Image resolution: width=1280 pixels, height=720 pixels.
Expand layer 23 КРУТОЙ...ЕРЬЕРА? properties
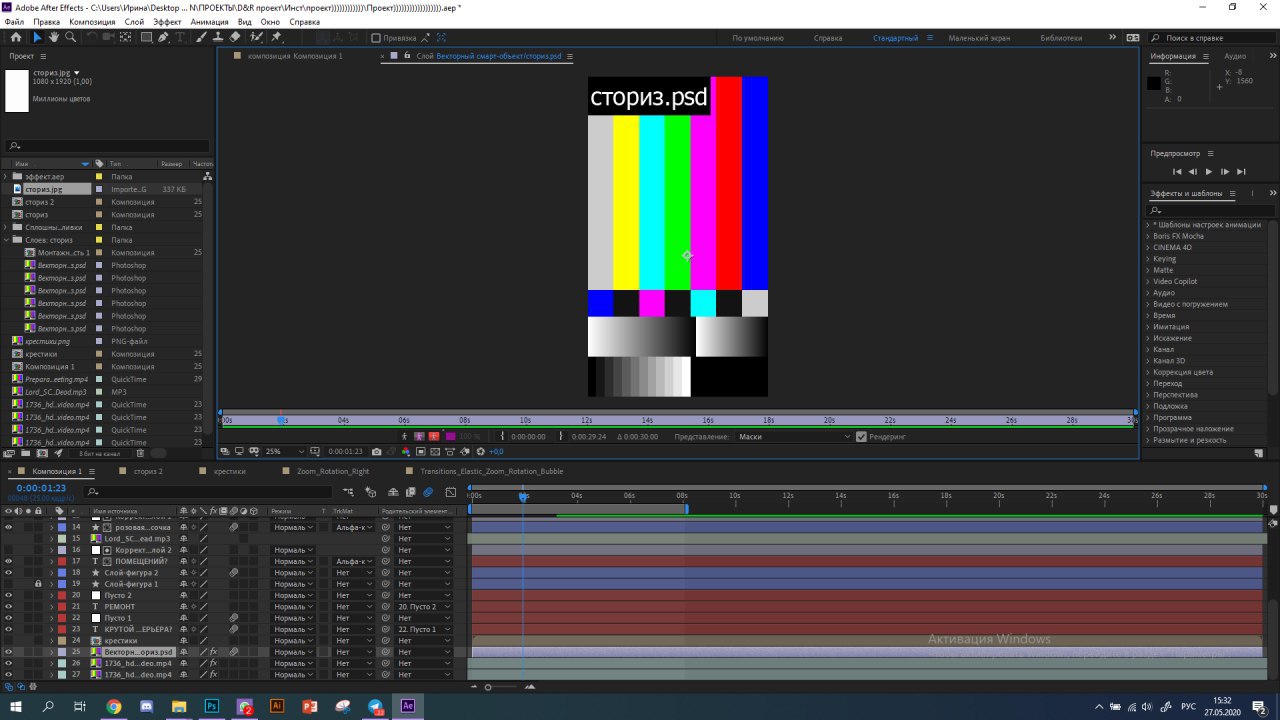point(52,629)
